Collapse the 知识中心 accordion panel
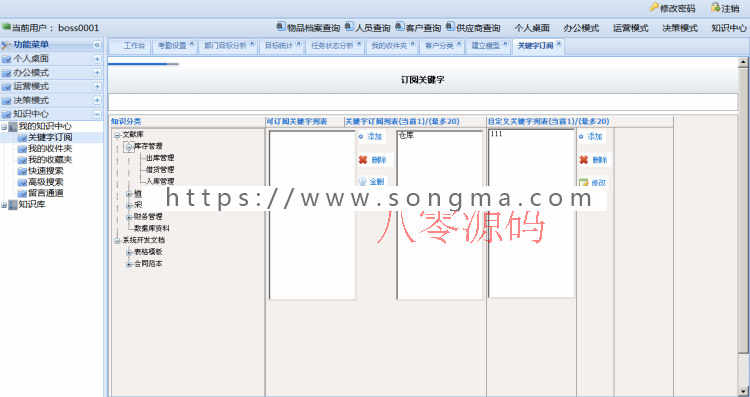The image size is (750, 397). pos(98,114)
